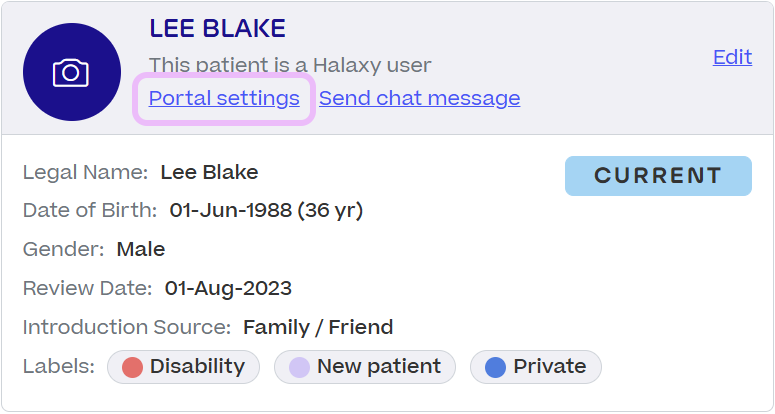Click the Labels field heading
The height and width of the screenshot is (414, 775).
(x=59, y=367)
